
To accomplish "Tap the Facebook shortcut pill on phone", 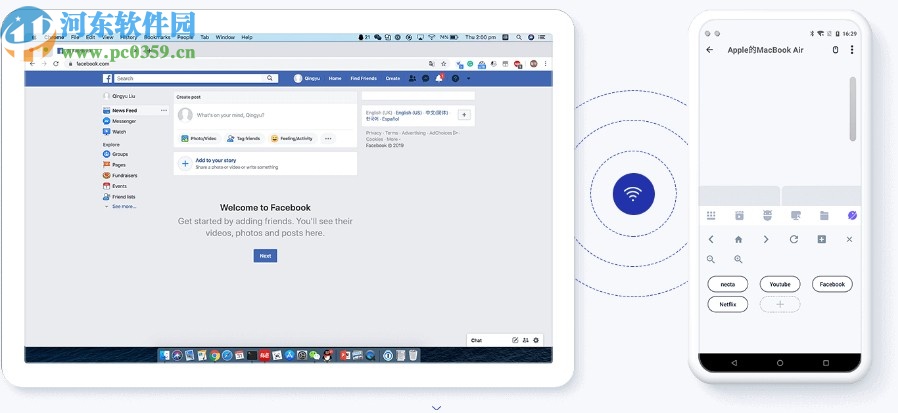I will tap(832, 284).
